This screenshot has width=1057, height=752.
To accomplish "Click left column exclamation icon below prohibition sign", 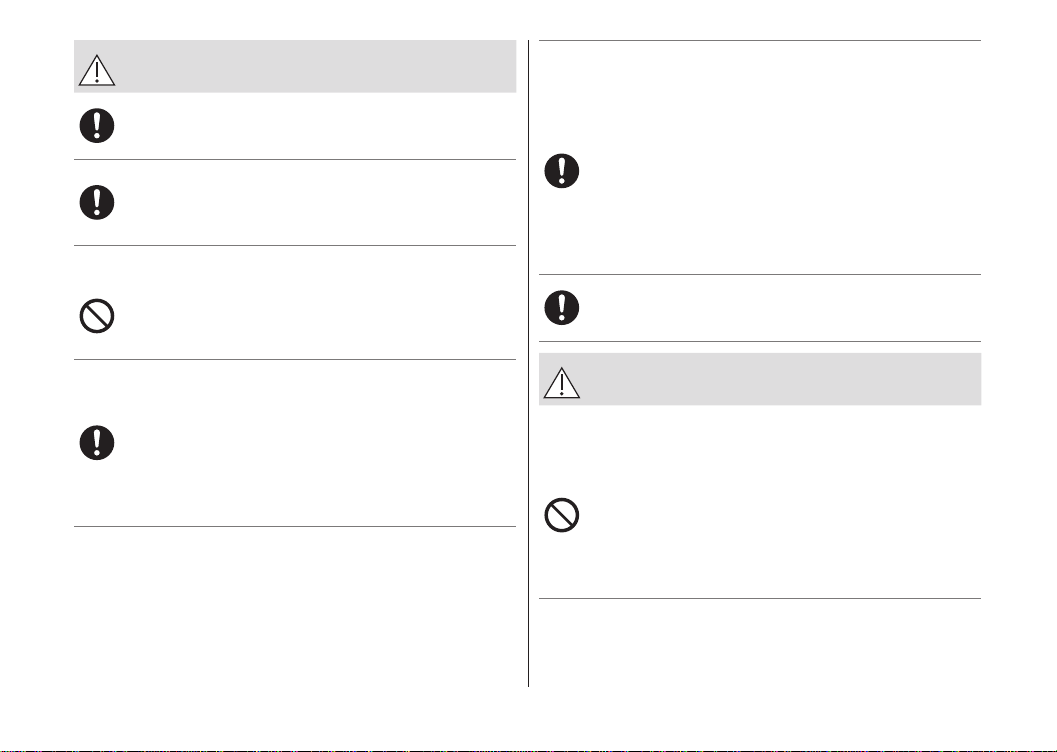I will point(97,443).
